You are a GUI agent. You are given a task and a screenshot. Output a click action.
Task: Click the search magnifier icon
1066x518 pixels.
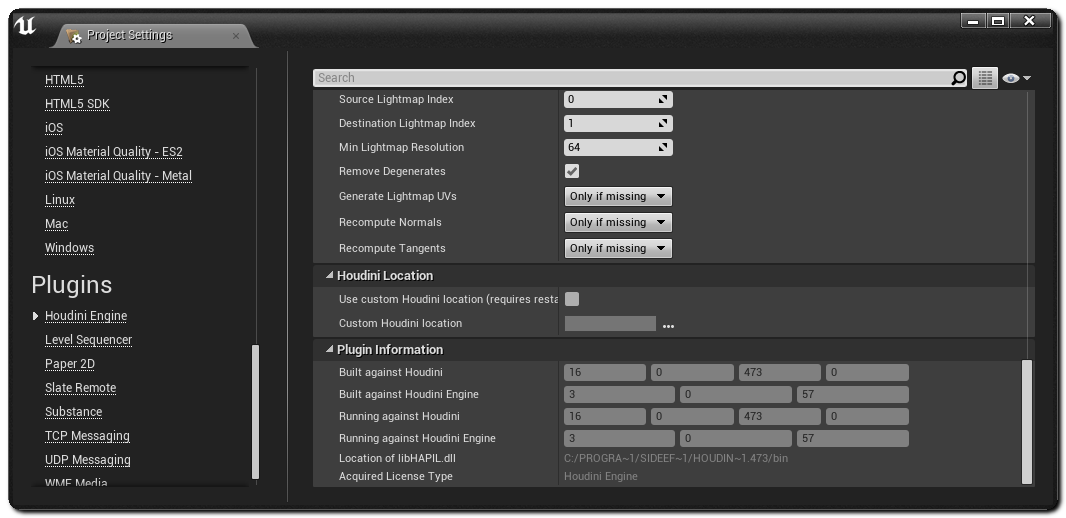pyautogui.click(x=957, y=78)
